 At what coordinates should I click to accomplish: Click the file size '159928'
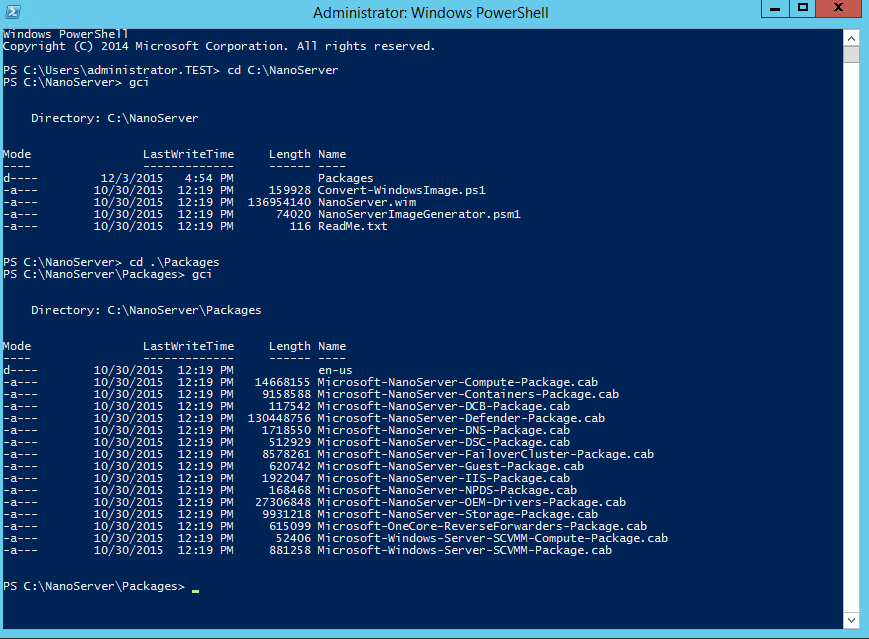(x=290, y=190)
